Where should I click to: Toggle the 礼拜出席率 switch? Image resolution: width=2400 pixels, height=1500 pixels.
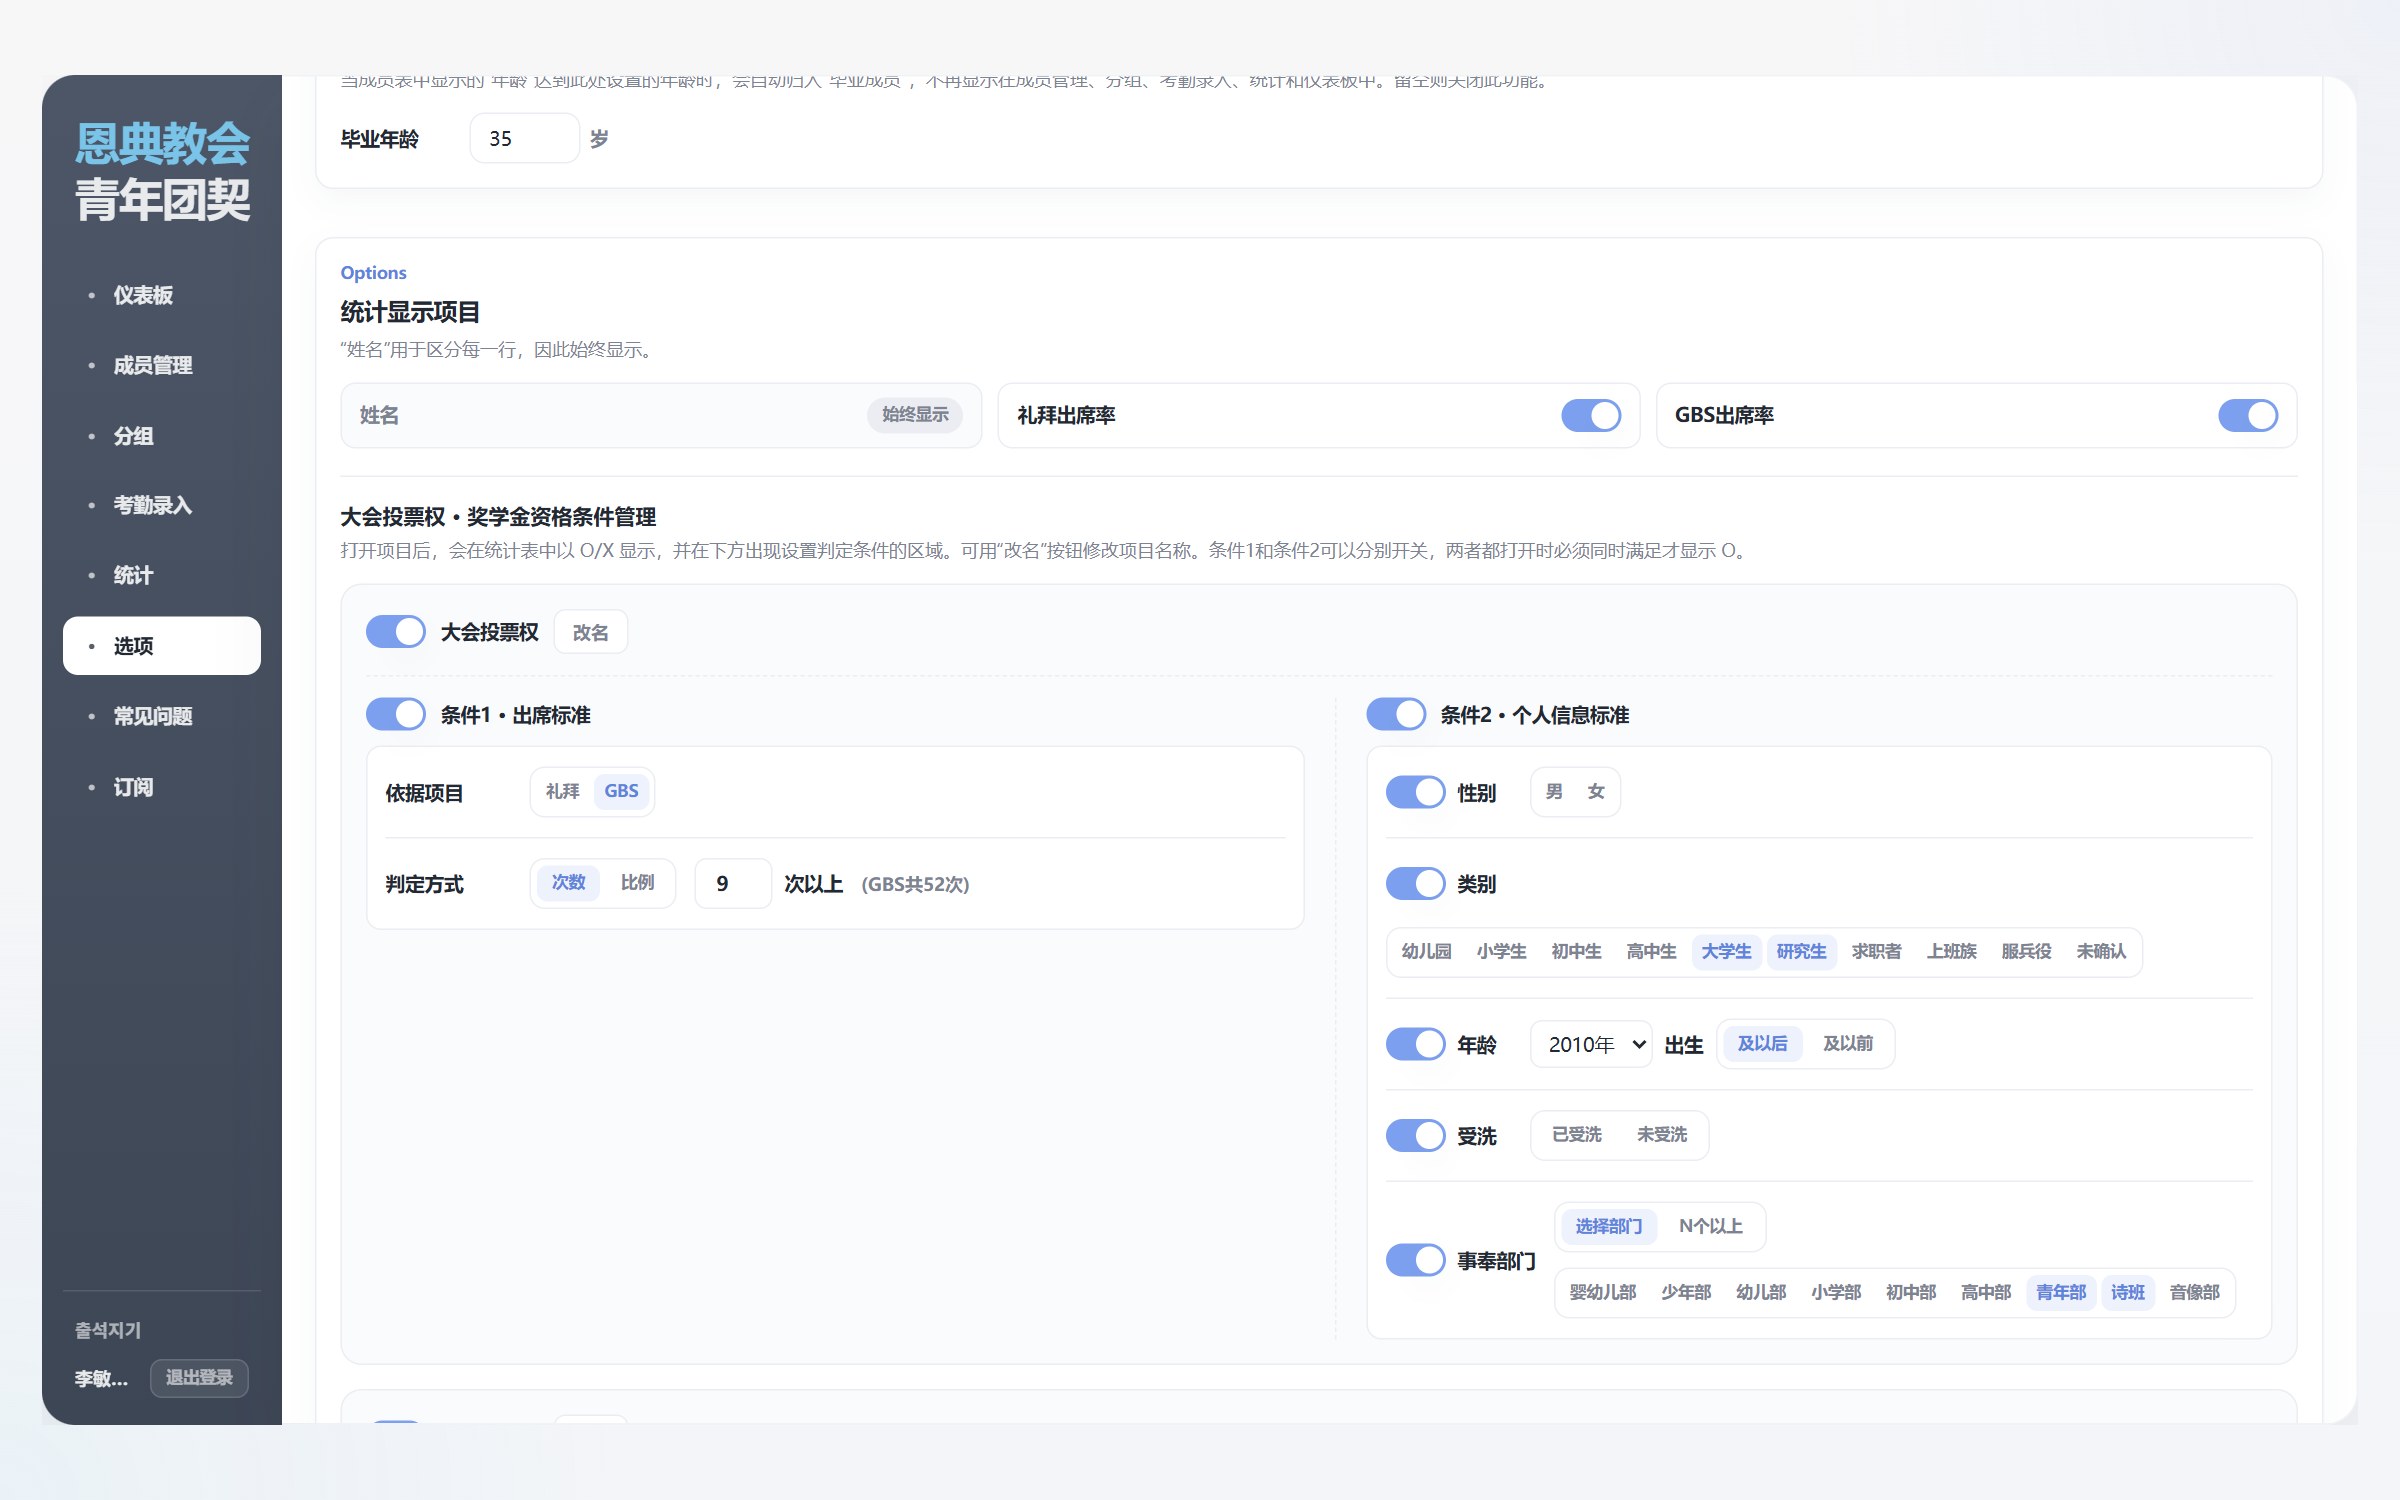click(1590, 415)
